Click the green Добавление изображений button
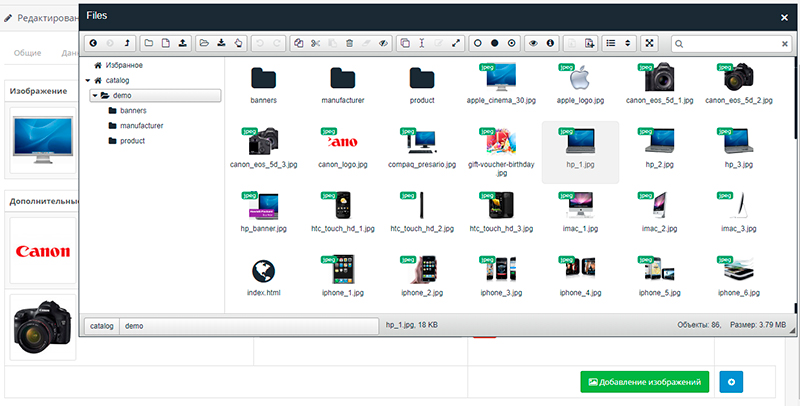This screenshot has height=406, width=800. tap(646, 382)
